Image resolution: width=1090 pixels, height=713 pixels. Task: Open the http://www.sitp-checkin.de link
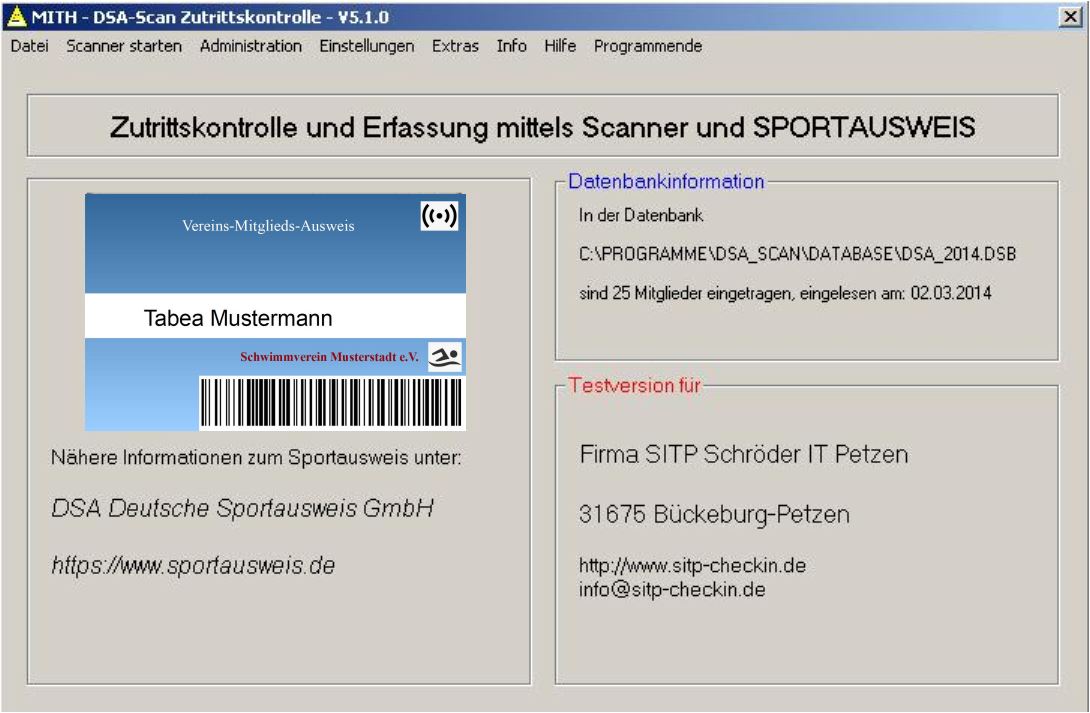pos(692,566)
